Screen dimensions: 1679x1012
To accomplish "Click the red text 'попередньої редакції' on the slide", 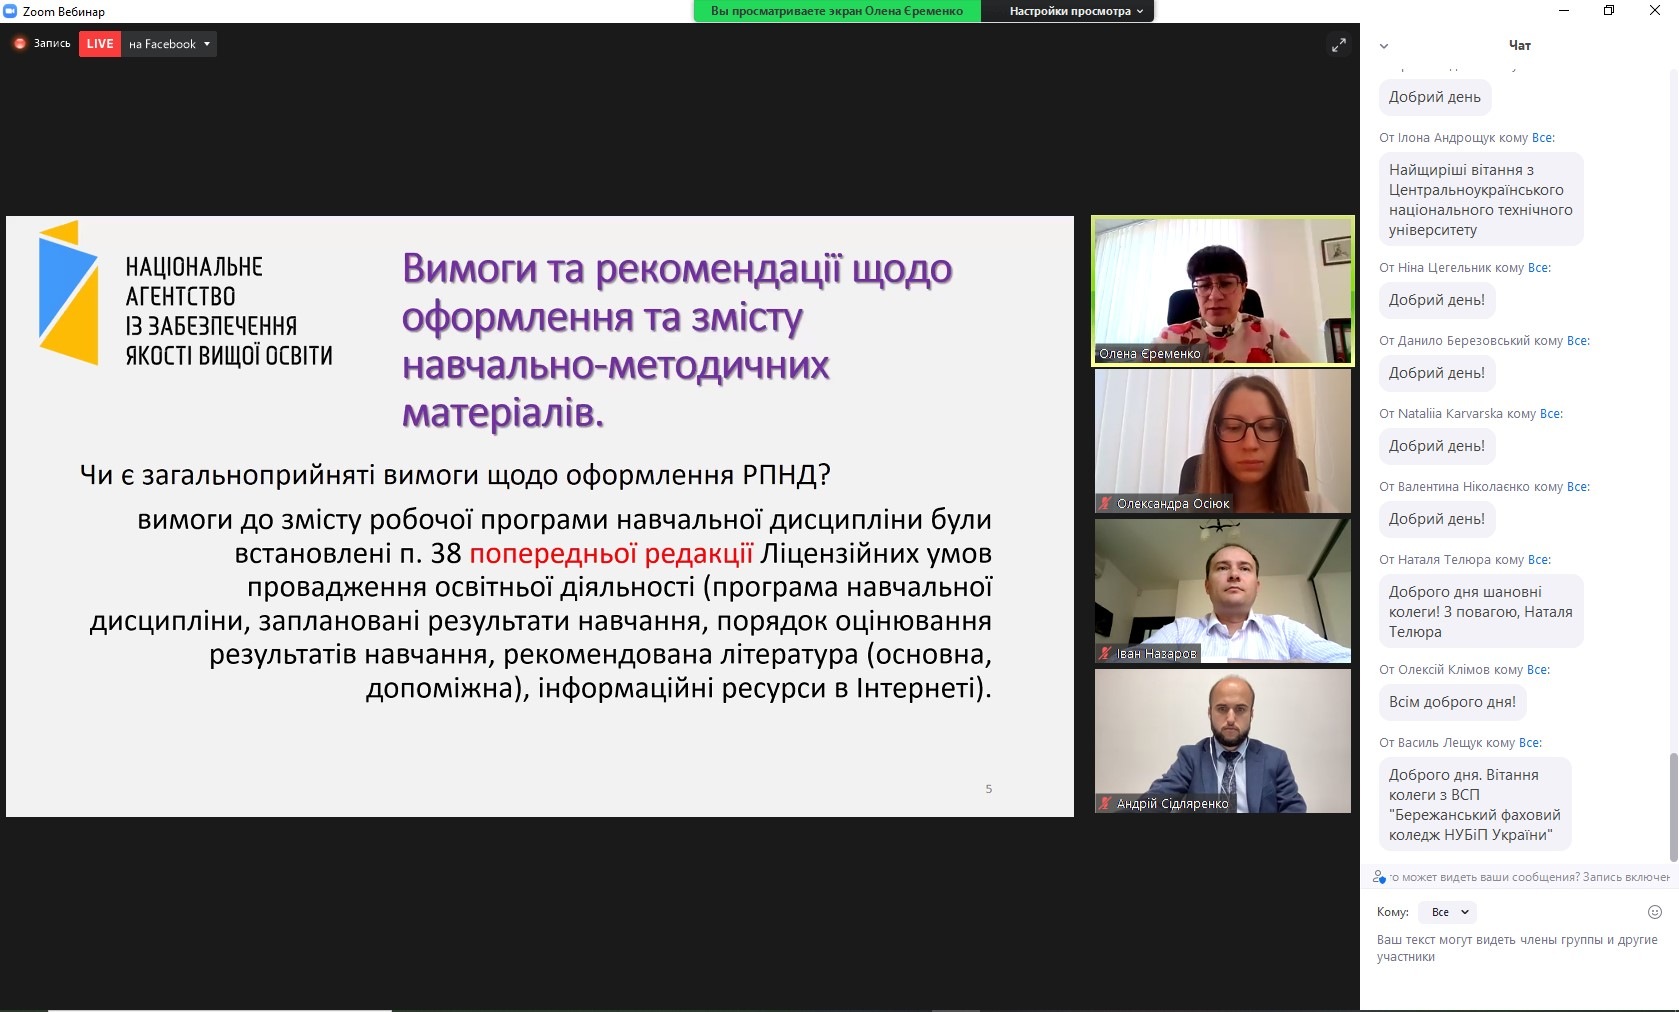I will point(611,553).
